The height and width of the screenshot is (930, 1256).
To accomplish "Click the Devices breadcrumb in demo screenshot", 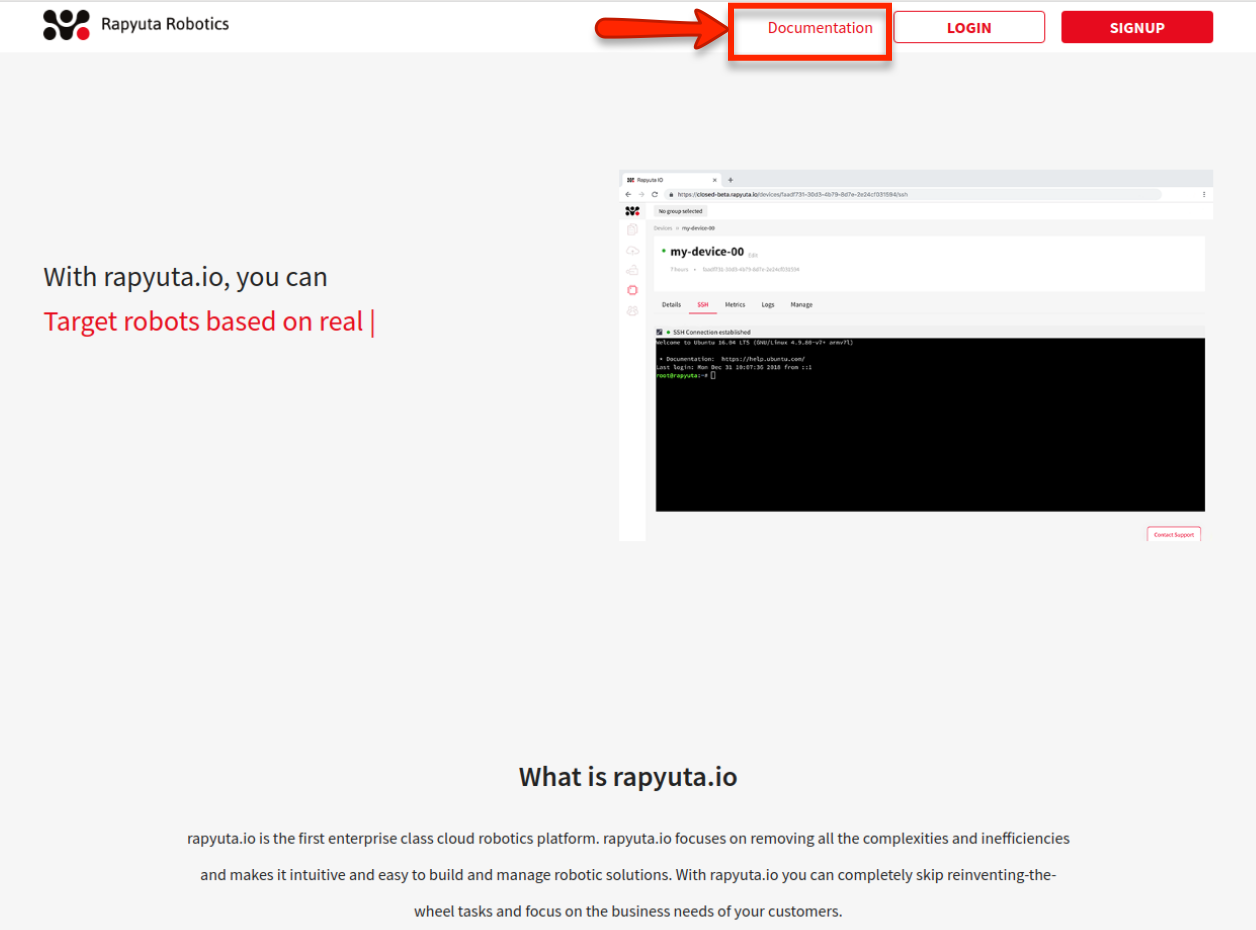I will click(663, 228).
